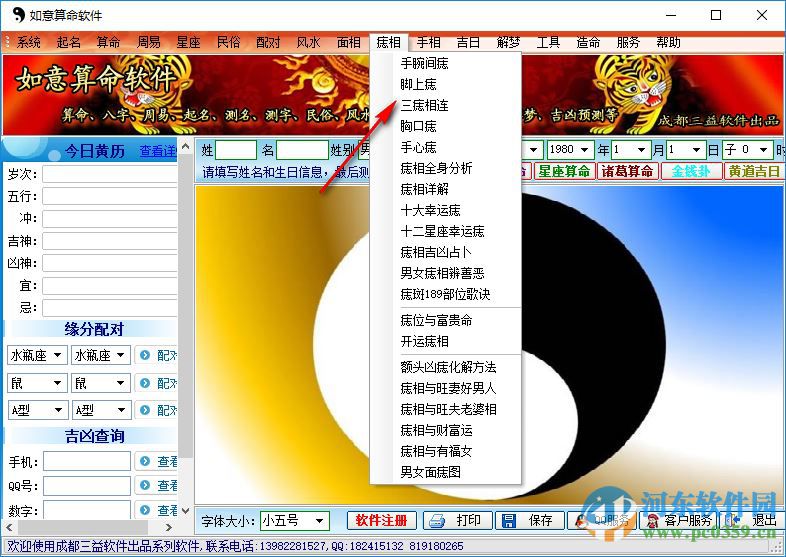Click the left panel's right scroll arrow
The width and height of the screenshot is (786, 557).
tap(168, 527)
